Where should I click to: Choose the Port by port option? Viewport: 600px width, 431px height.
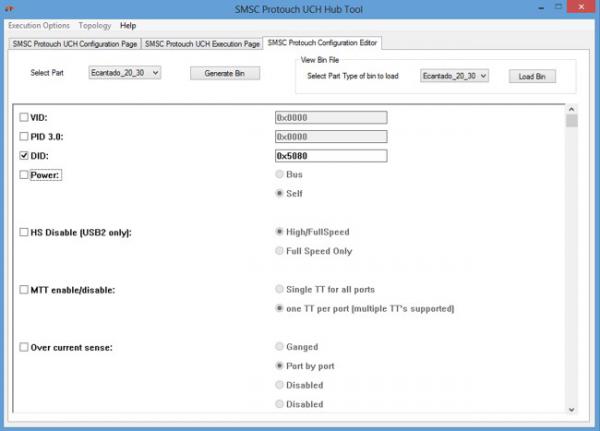pos(279,366)
